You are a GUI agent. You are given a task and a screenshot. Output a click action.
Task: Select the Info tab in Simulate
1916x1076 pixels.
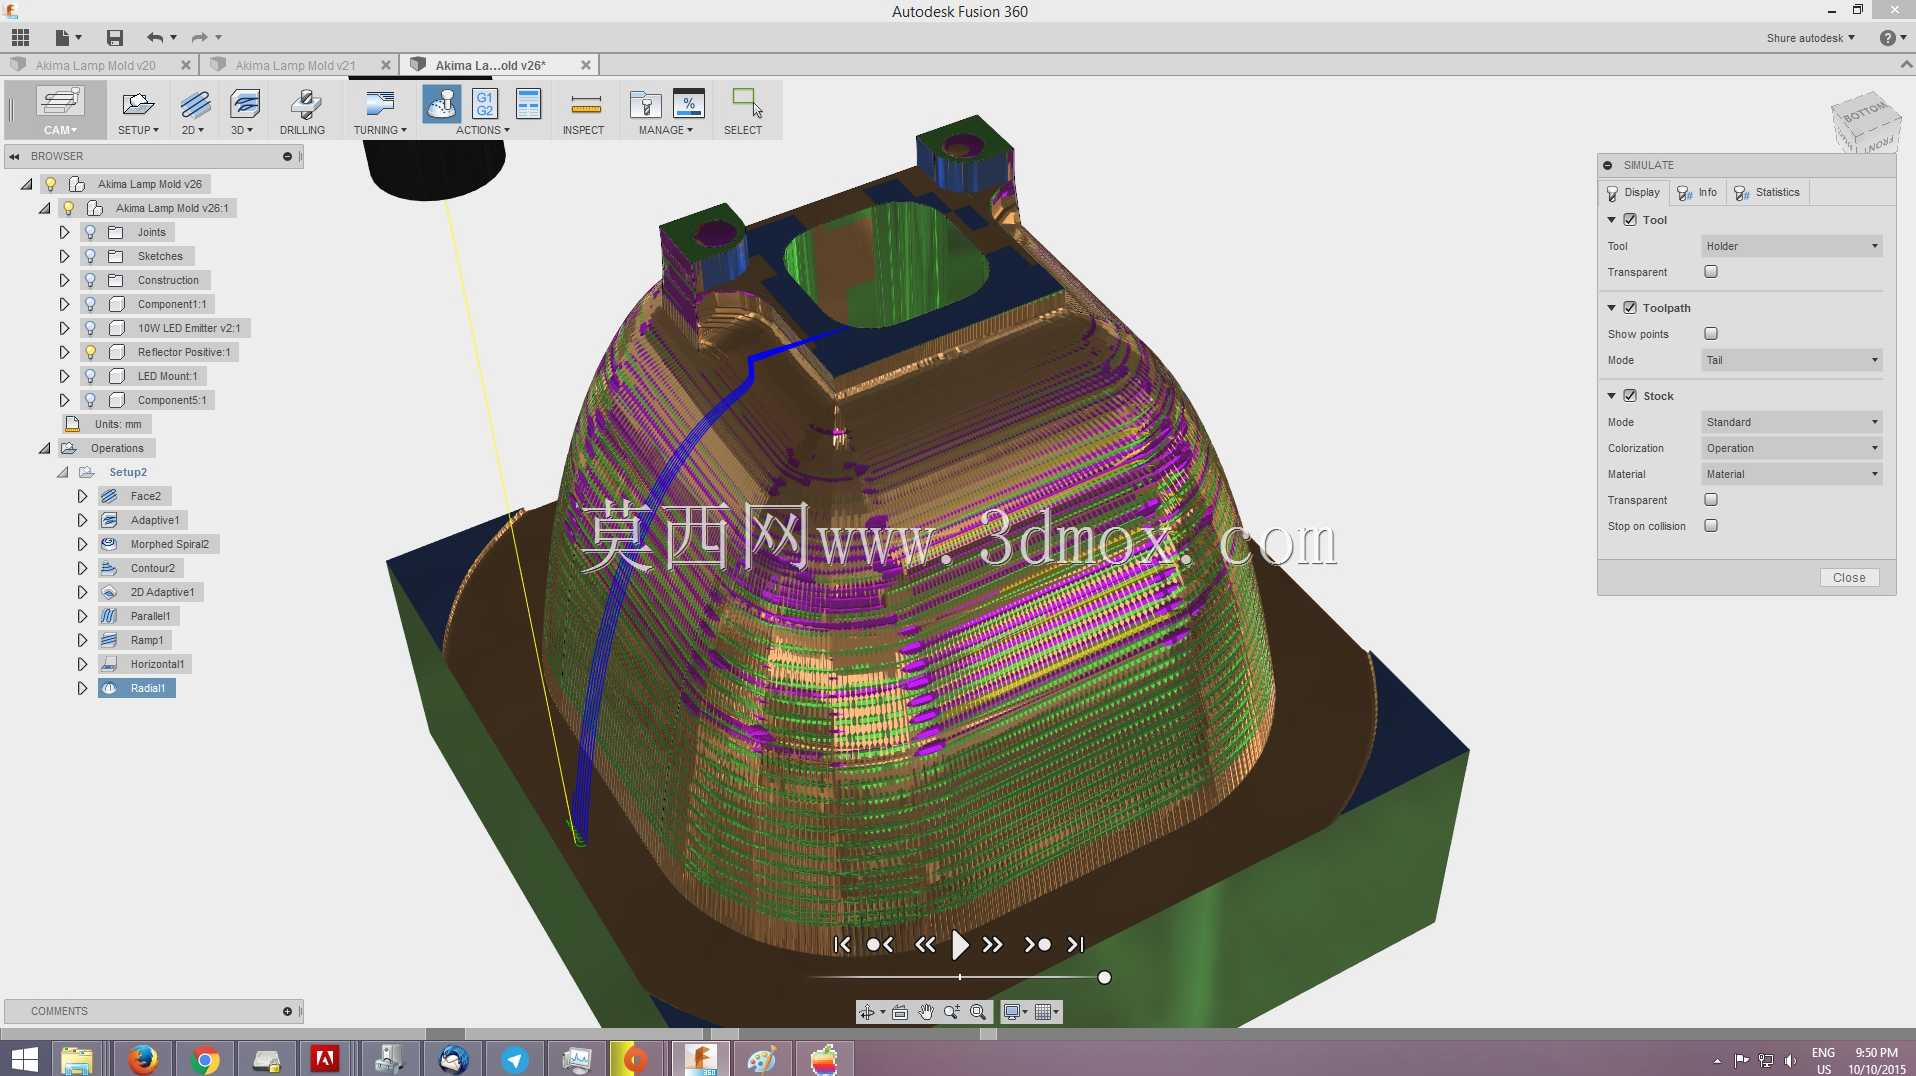point(1697,192)
